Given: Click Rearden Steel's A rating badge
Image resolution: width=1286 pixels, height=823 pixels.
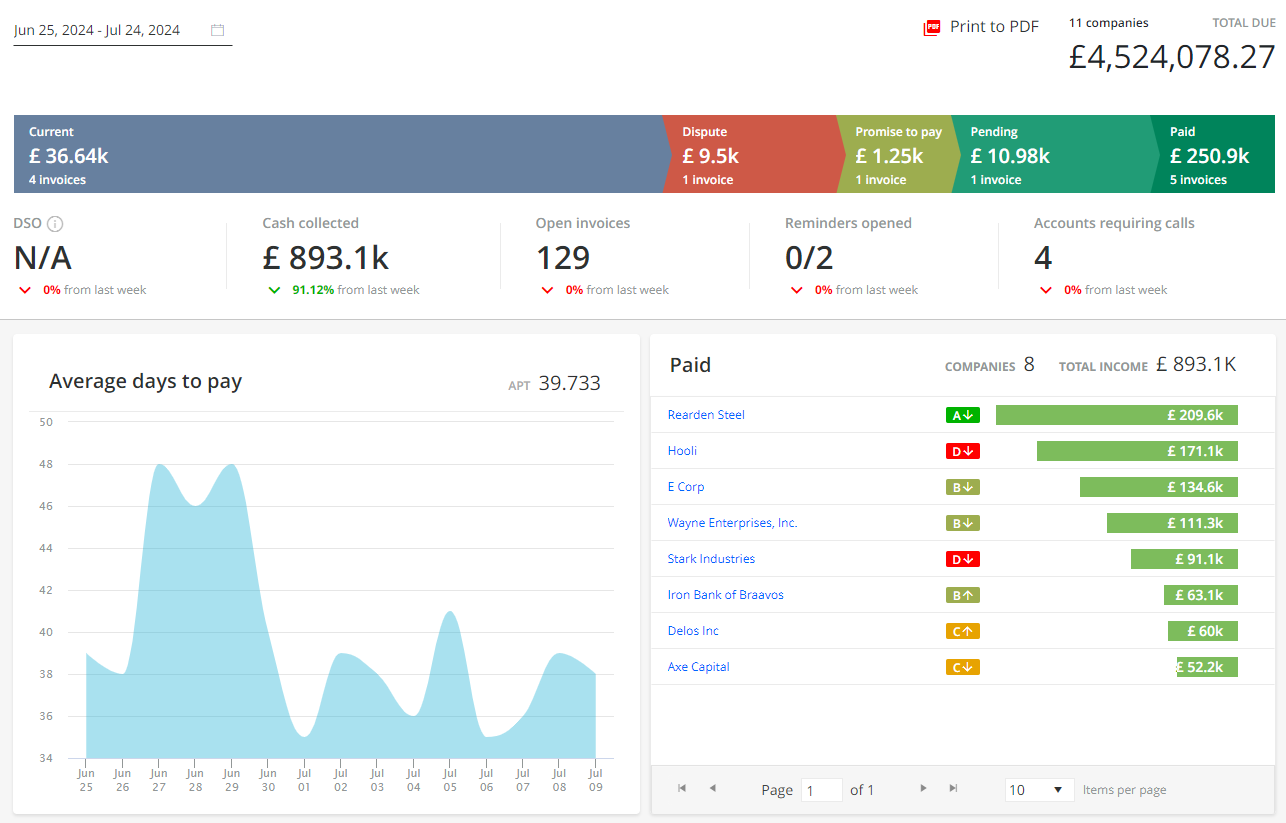Looking at the screenshot, I should 963,415.
